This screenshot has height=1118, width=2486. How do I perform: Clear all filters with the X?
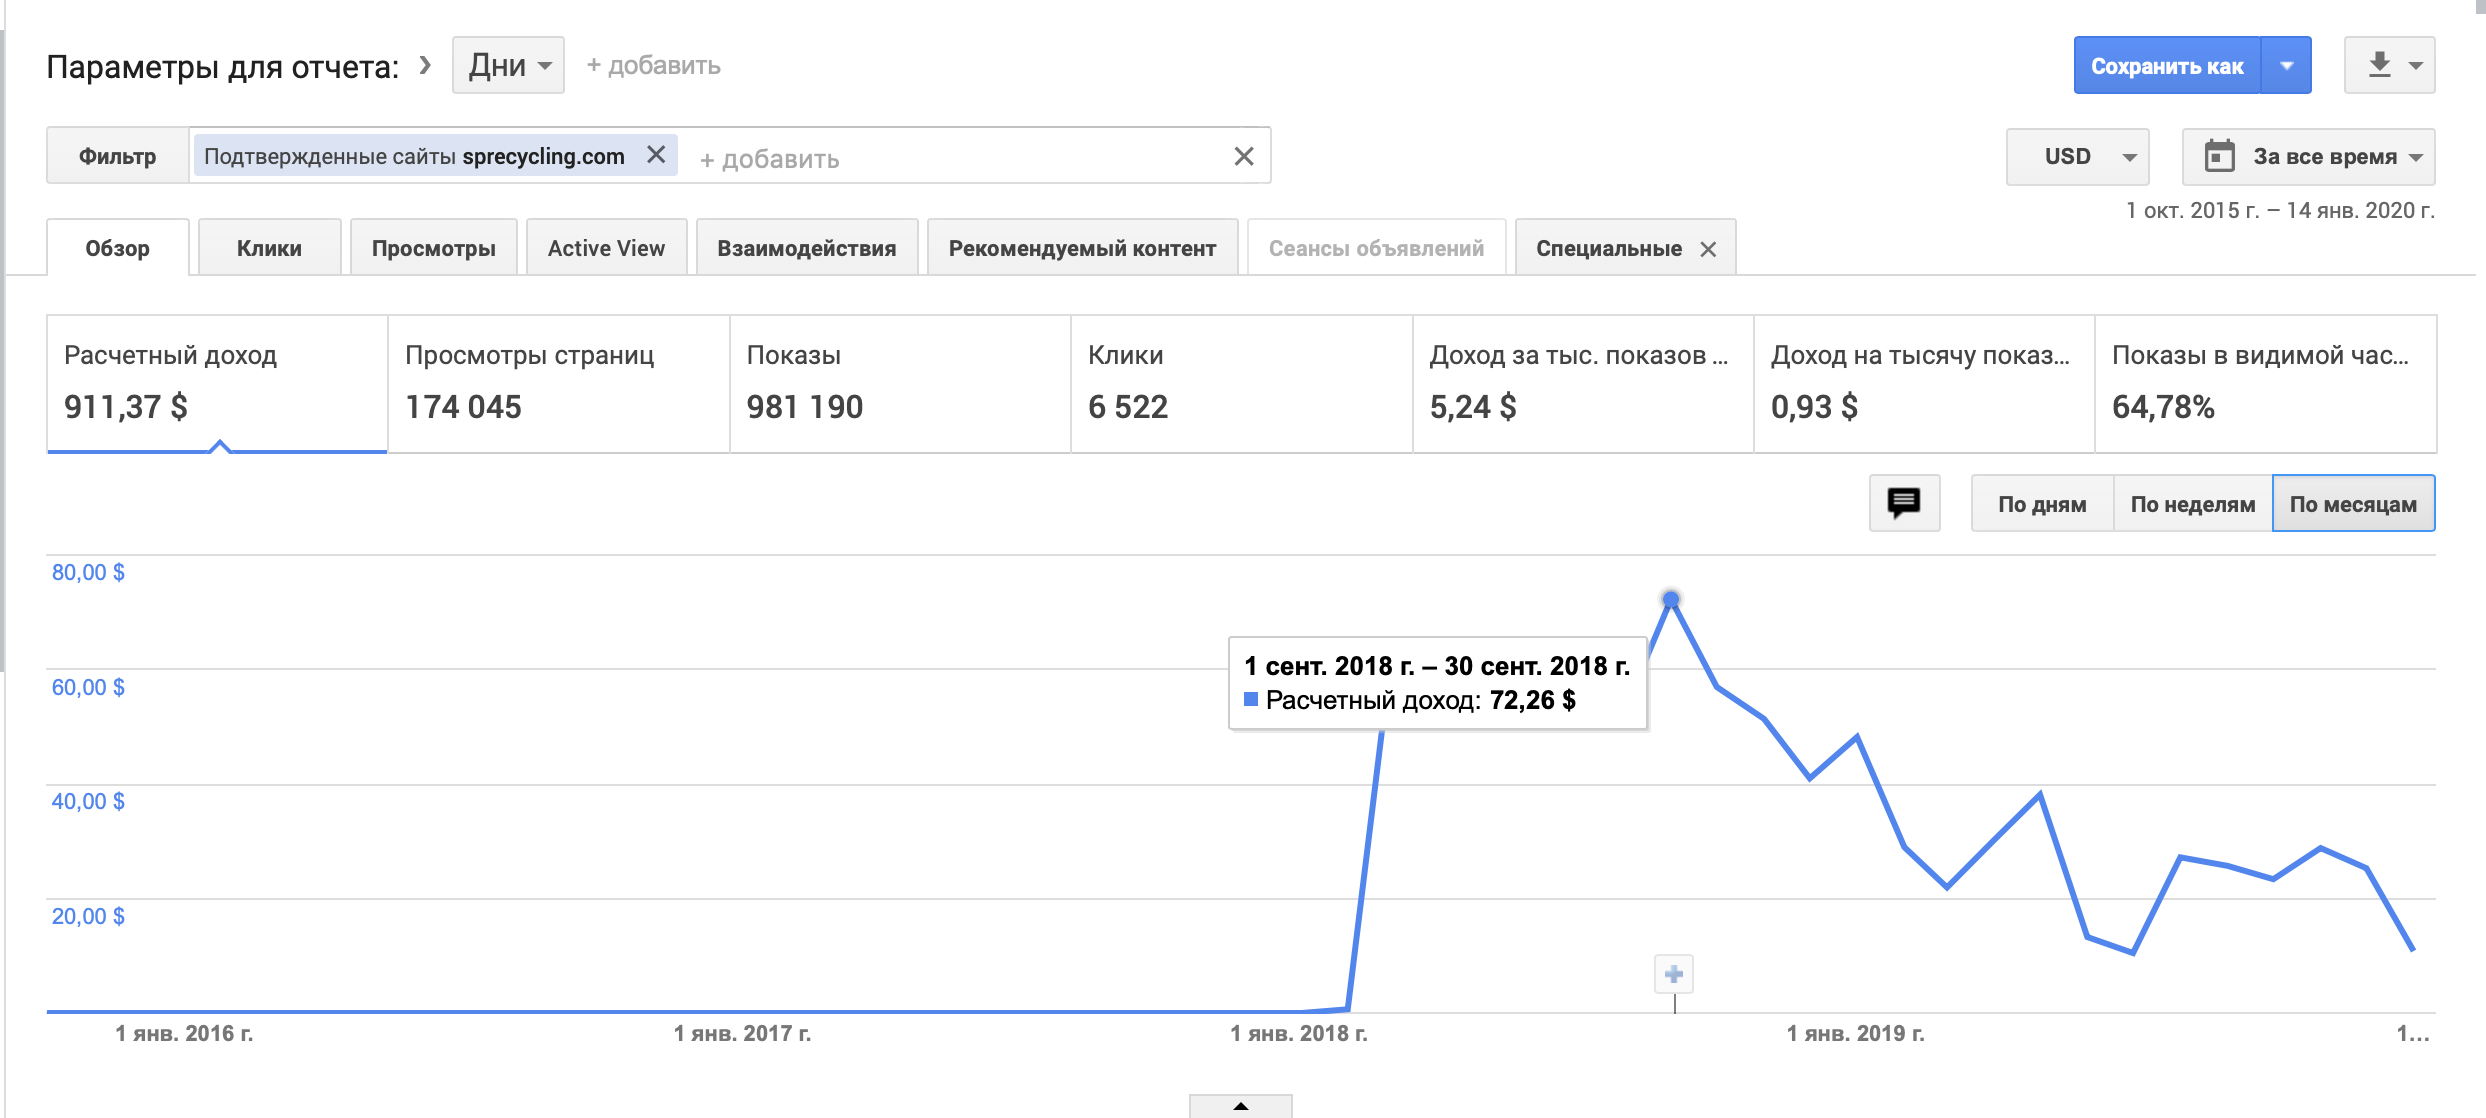[x=1243, y=156]
